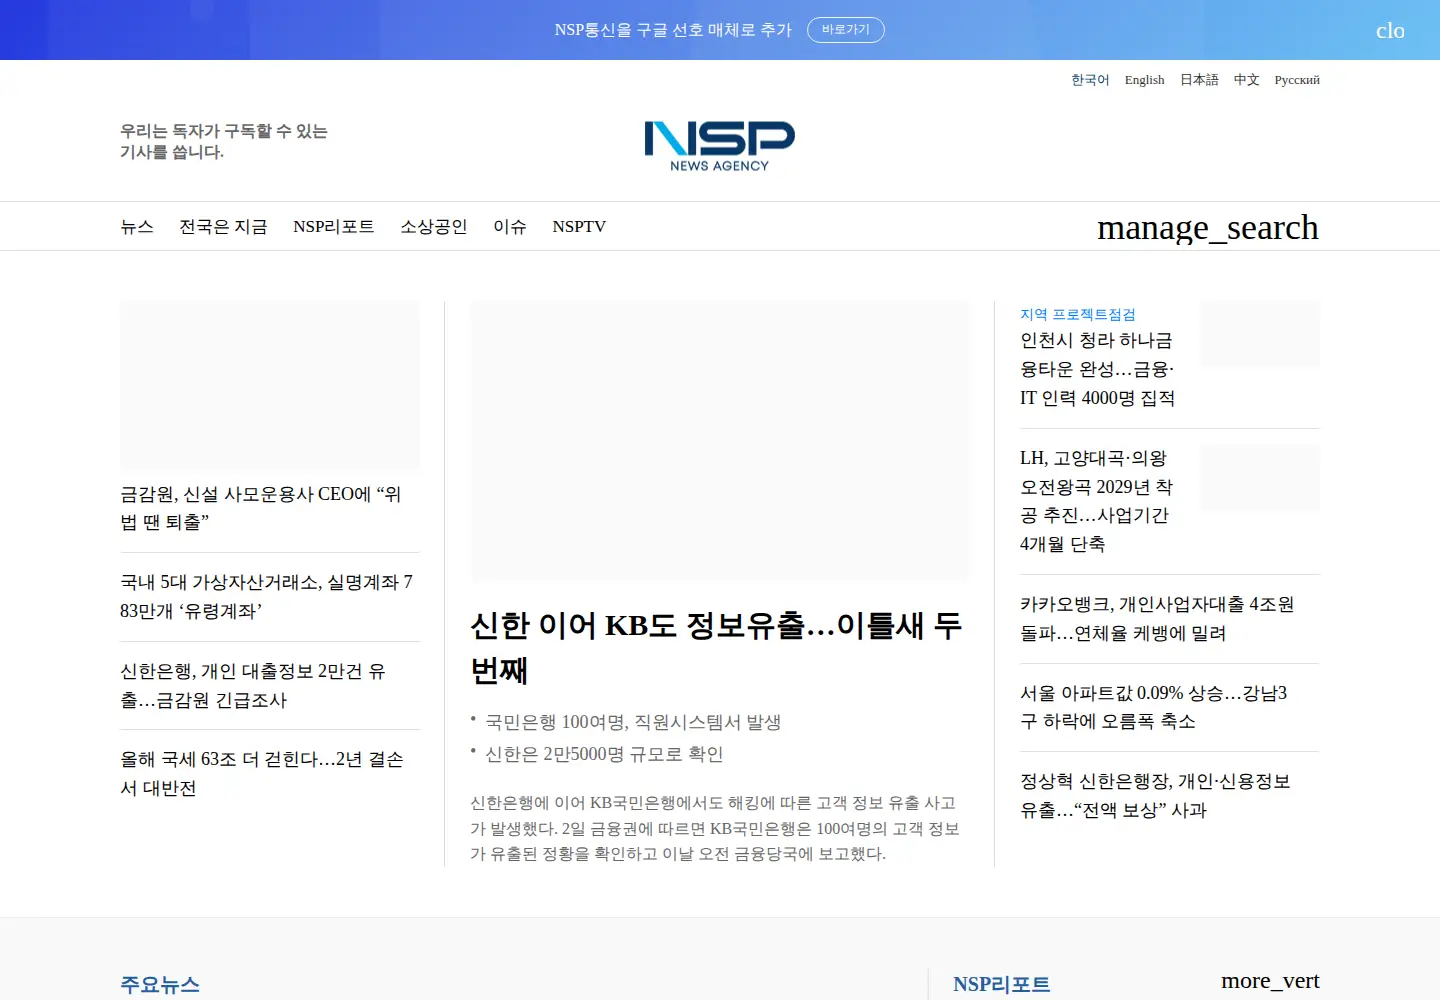Open the 지역 프로젝트점검 category label
1440x1000 pixels.
(x=1078, y=314)
